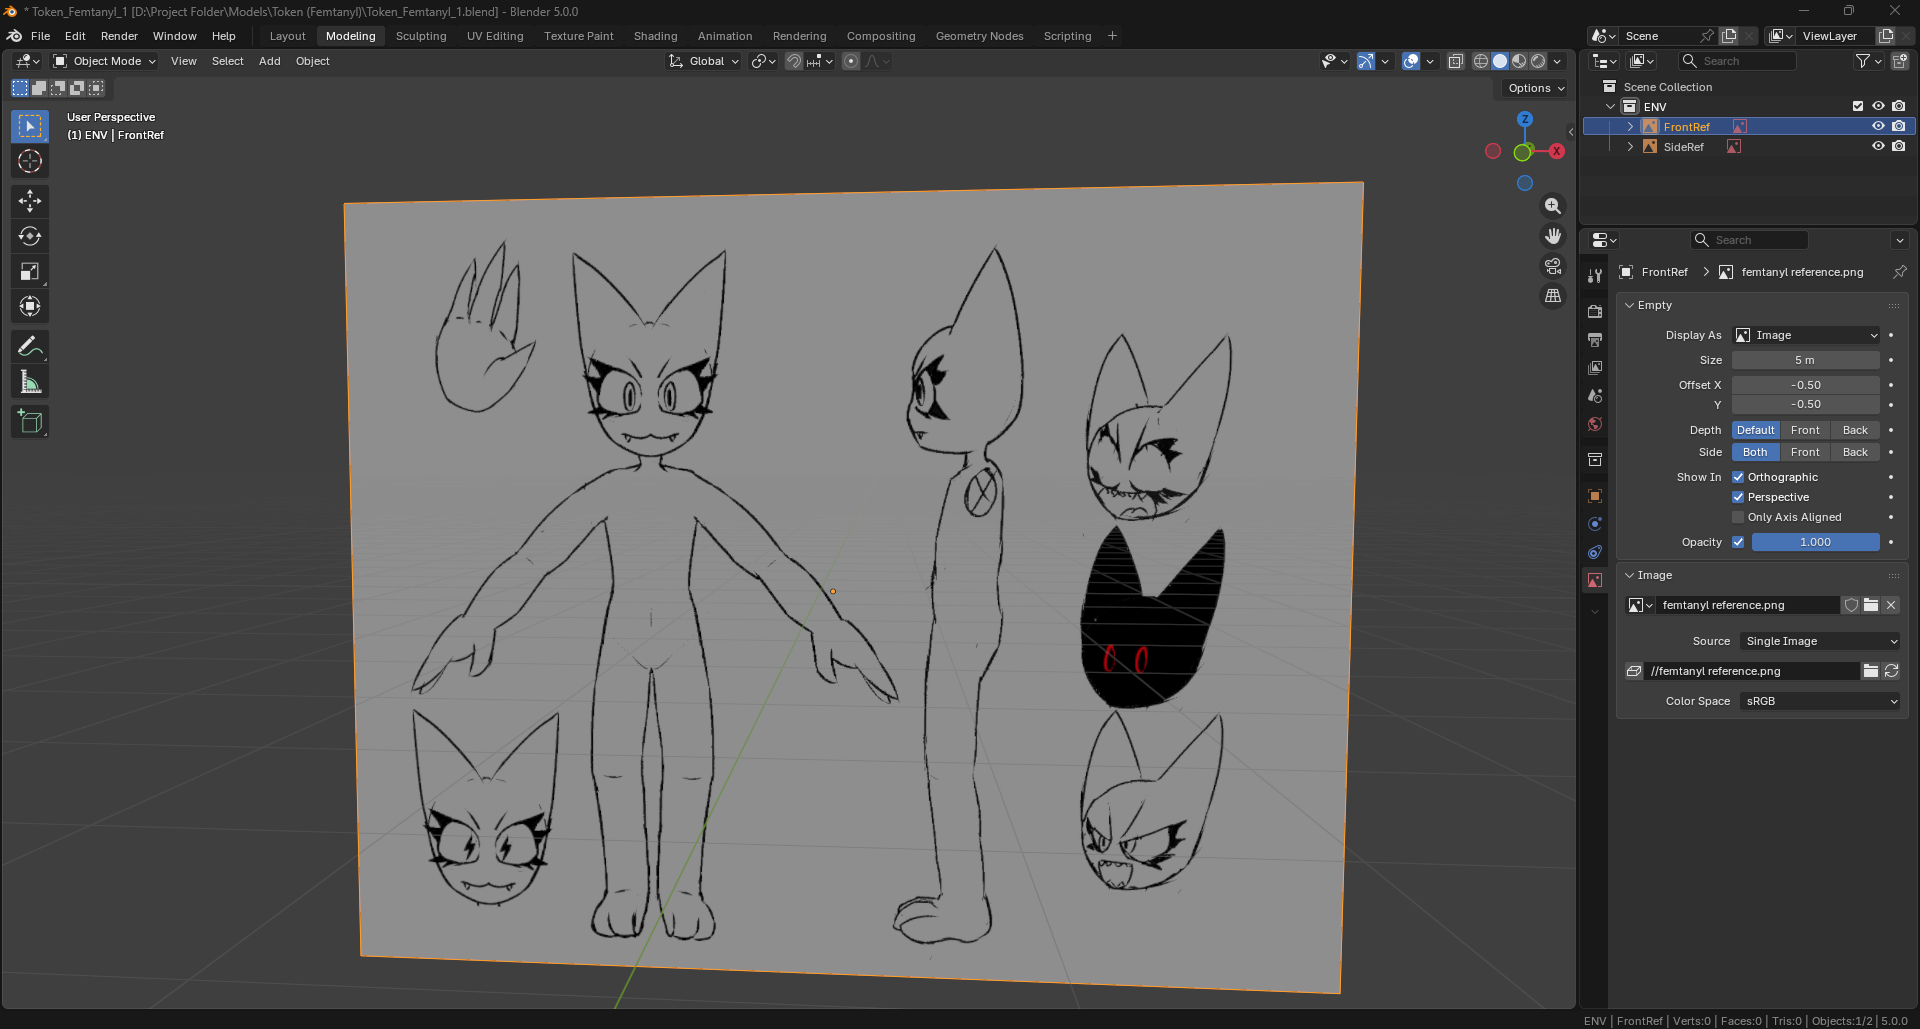The image size is (1920, 1029).
Task: Open the Display As Image dropdown
Action: pos(1806,335)
